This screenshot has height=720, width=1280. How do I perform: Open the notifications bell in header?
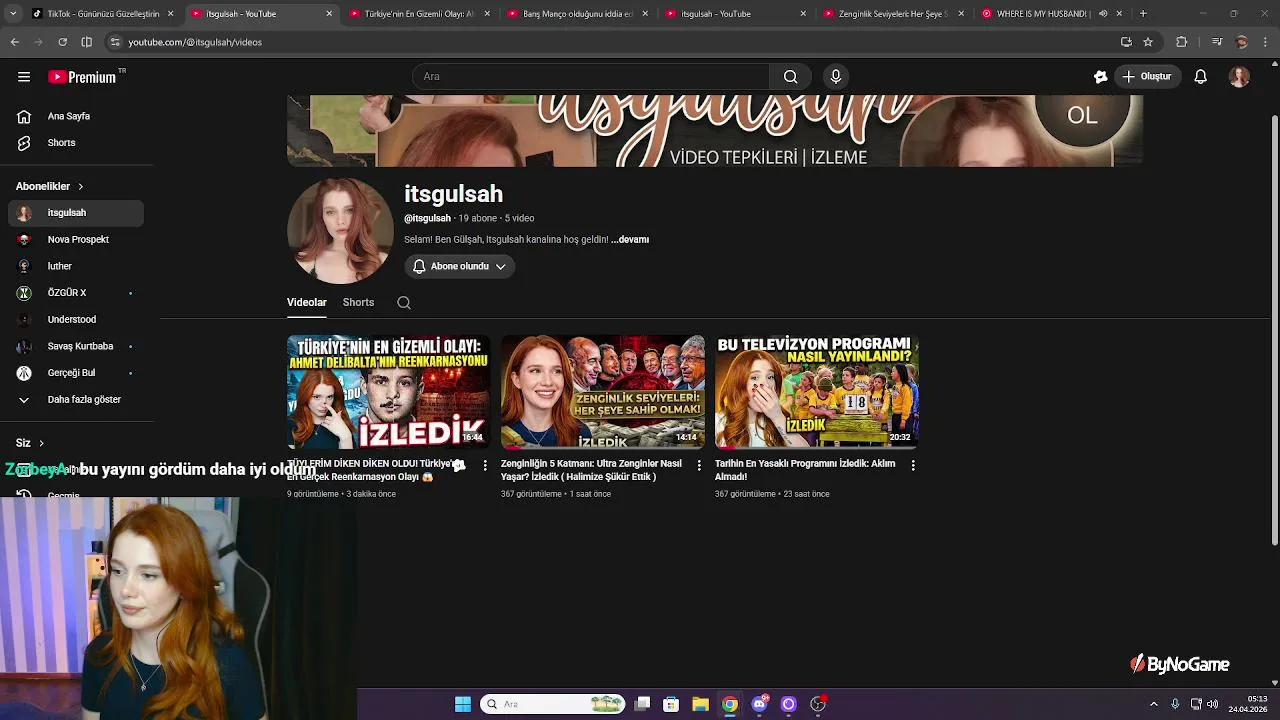(x=1201, y=77)
